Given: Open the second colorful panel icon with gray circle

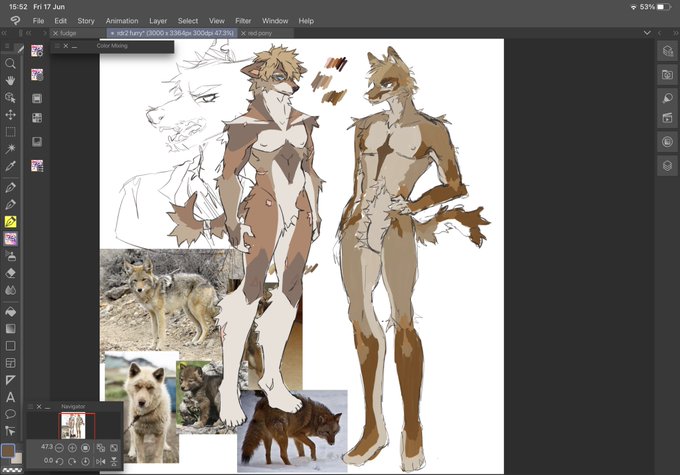Looking at the screenshot, I should click(x=37, y=75).
